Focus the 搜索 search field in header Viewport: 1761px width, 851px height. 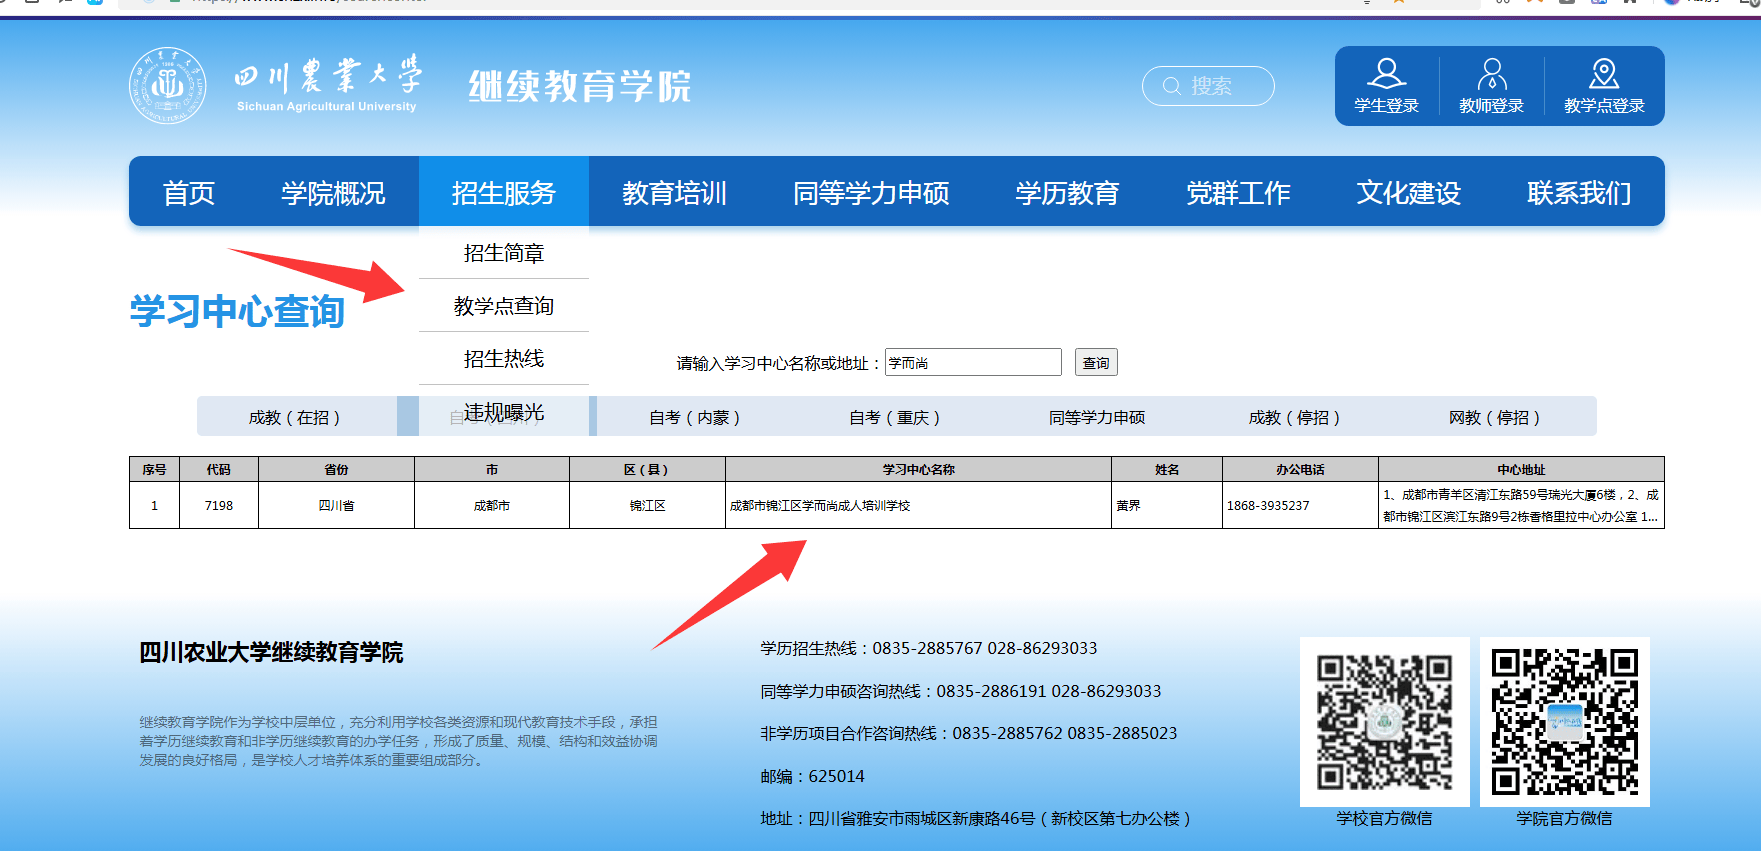click(1208, 86)
